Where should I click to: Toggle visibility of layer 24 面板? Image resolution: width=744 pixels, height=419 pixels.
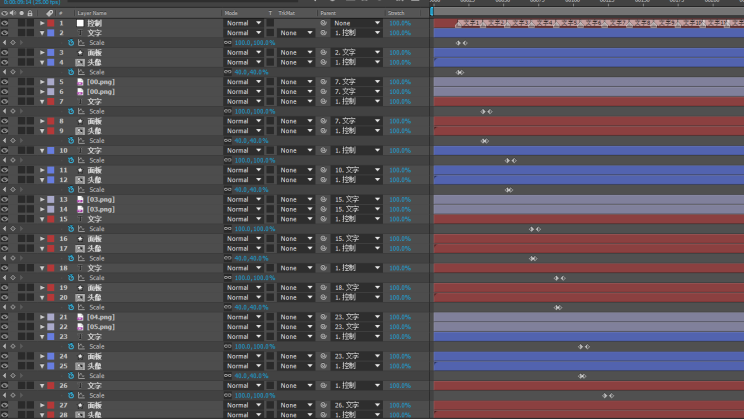click(5, 356)
